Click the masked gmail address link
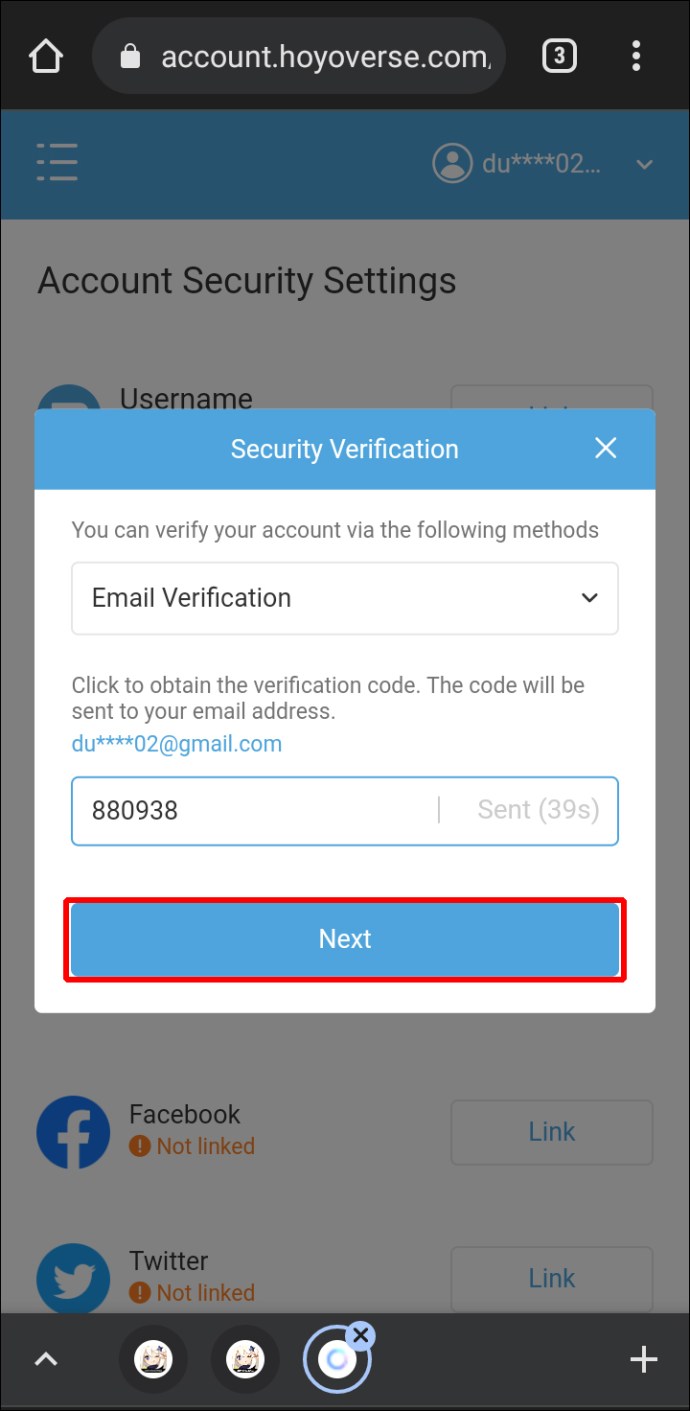690x1411 pixels. click(177, 744)
